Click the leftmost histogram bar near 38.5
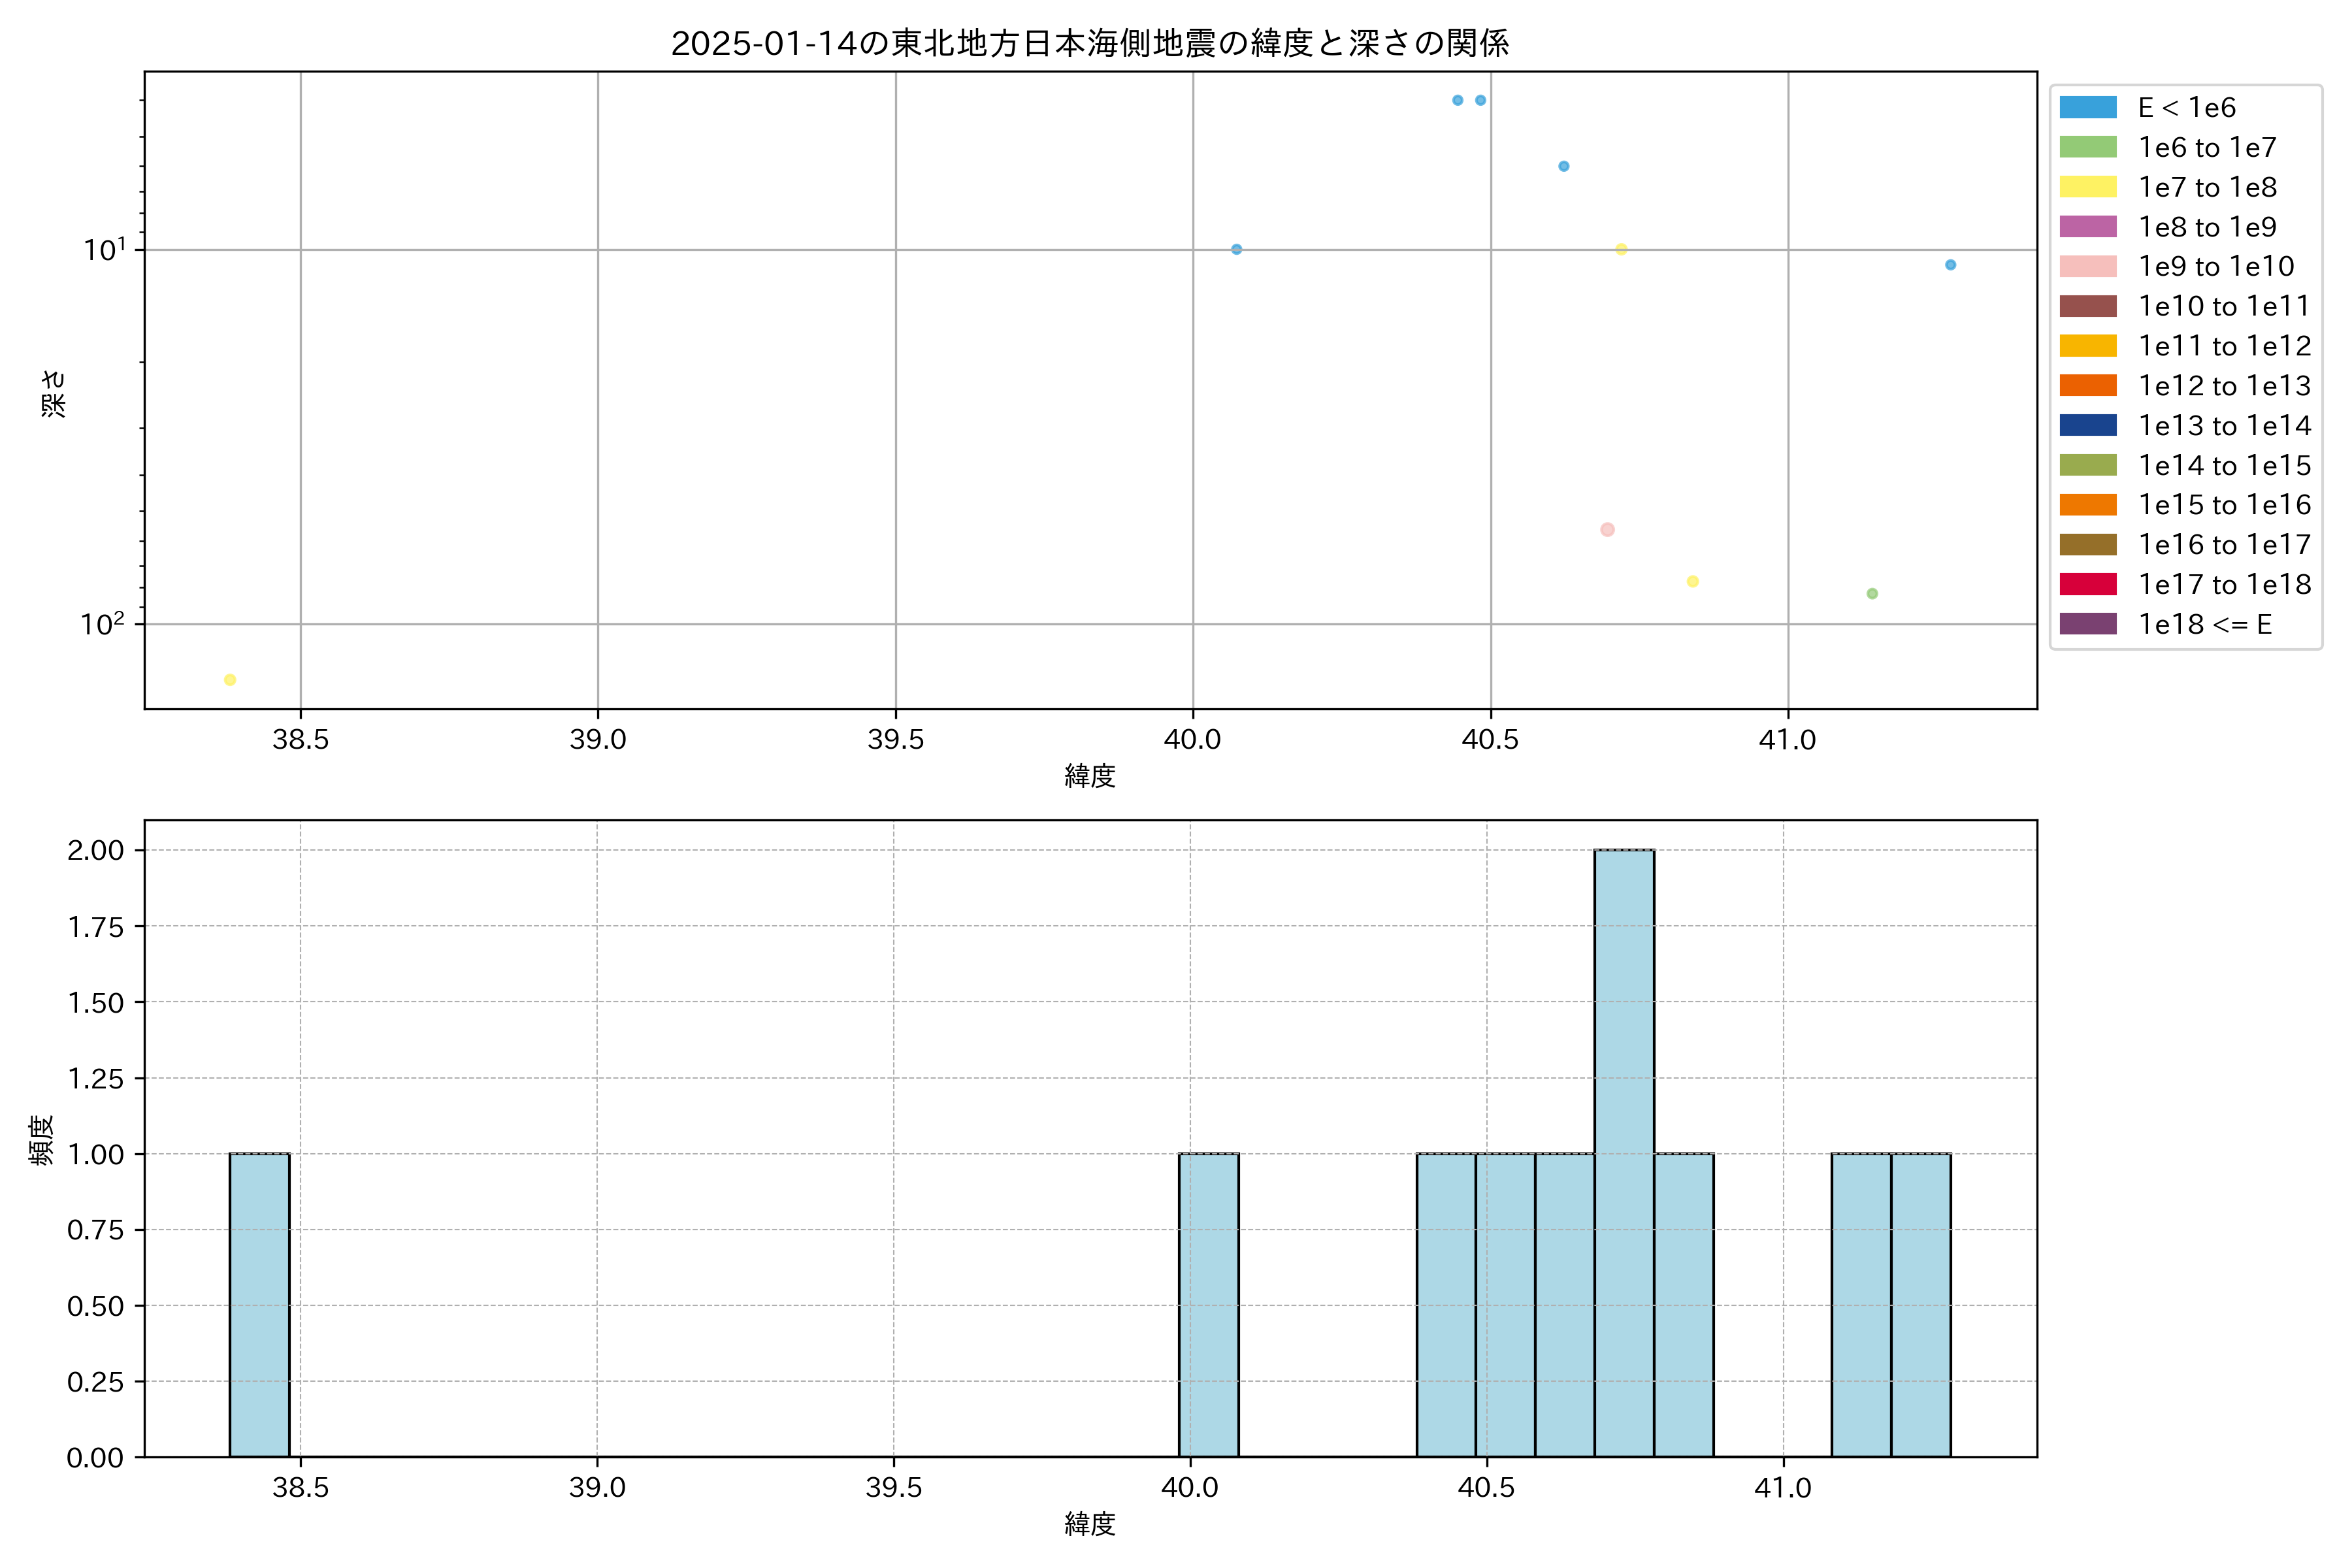This screenshot has width=2352, height=1568. (259, 1304)
